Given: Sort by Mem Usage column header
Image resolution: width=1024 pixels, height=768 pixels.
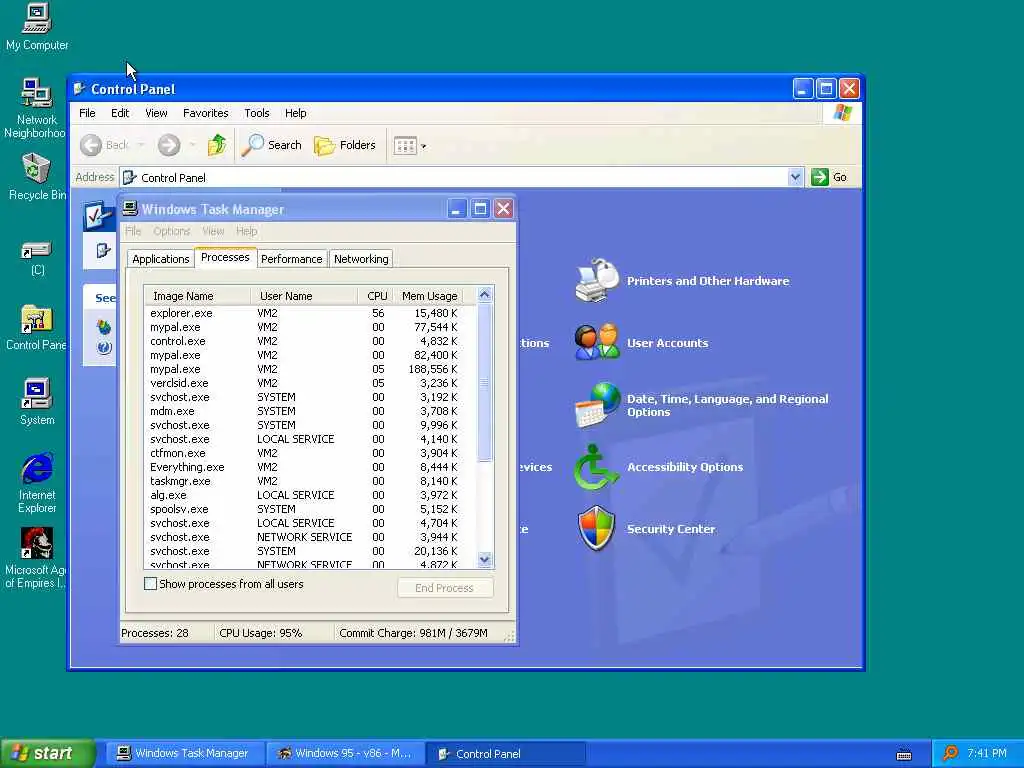Looking at the screenshot, I should click(x=429, y=296).
